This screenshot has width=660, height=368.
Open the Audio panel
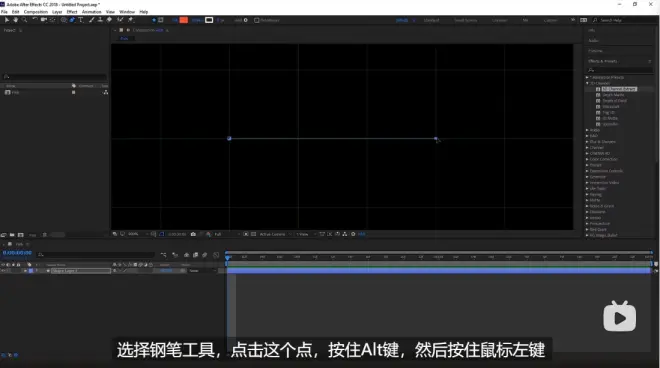[593, 40]
